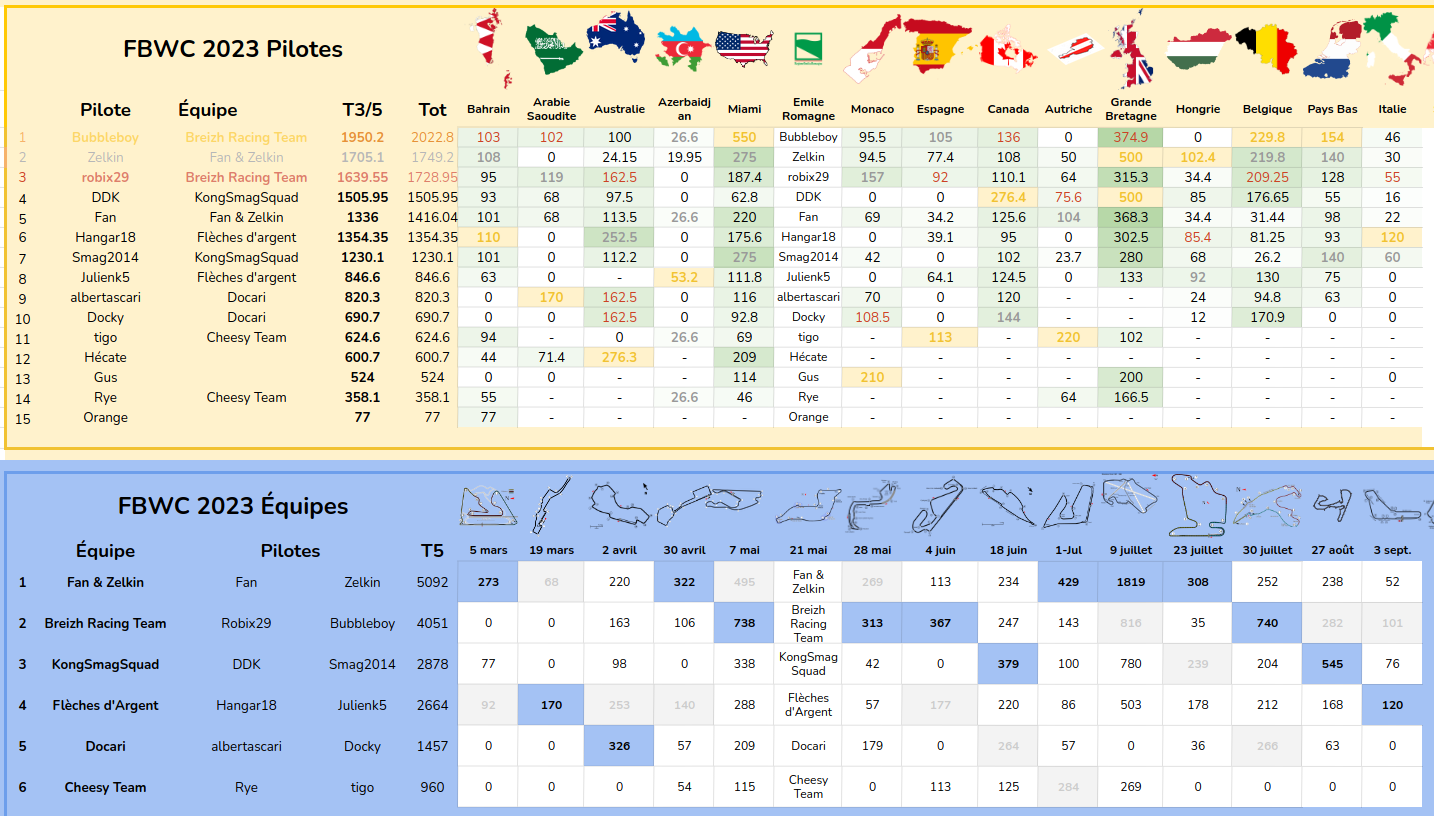
Task: Select the 'Grande Bretagne' race header
Action: [1130, 109]
